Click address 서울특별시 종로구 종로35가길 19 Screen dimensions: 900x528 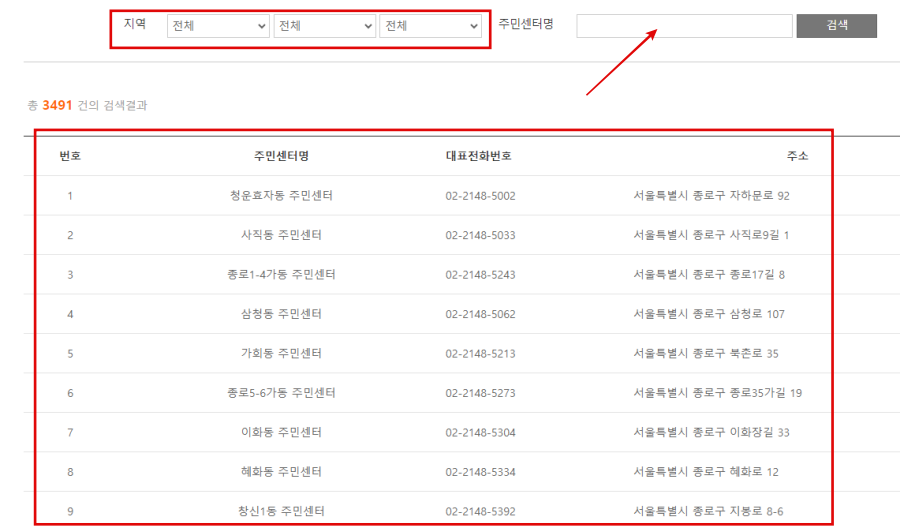coord(717,393)
